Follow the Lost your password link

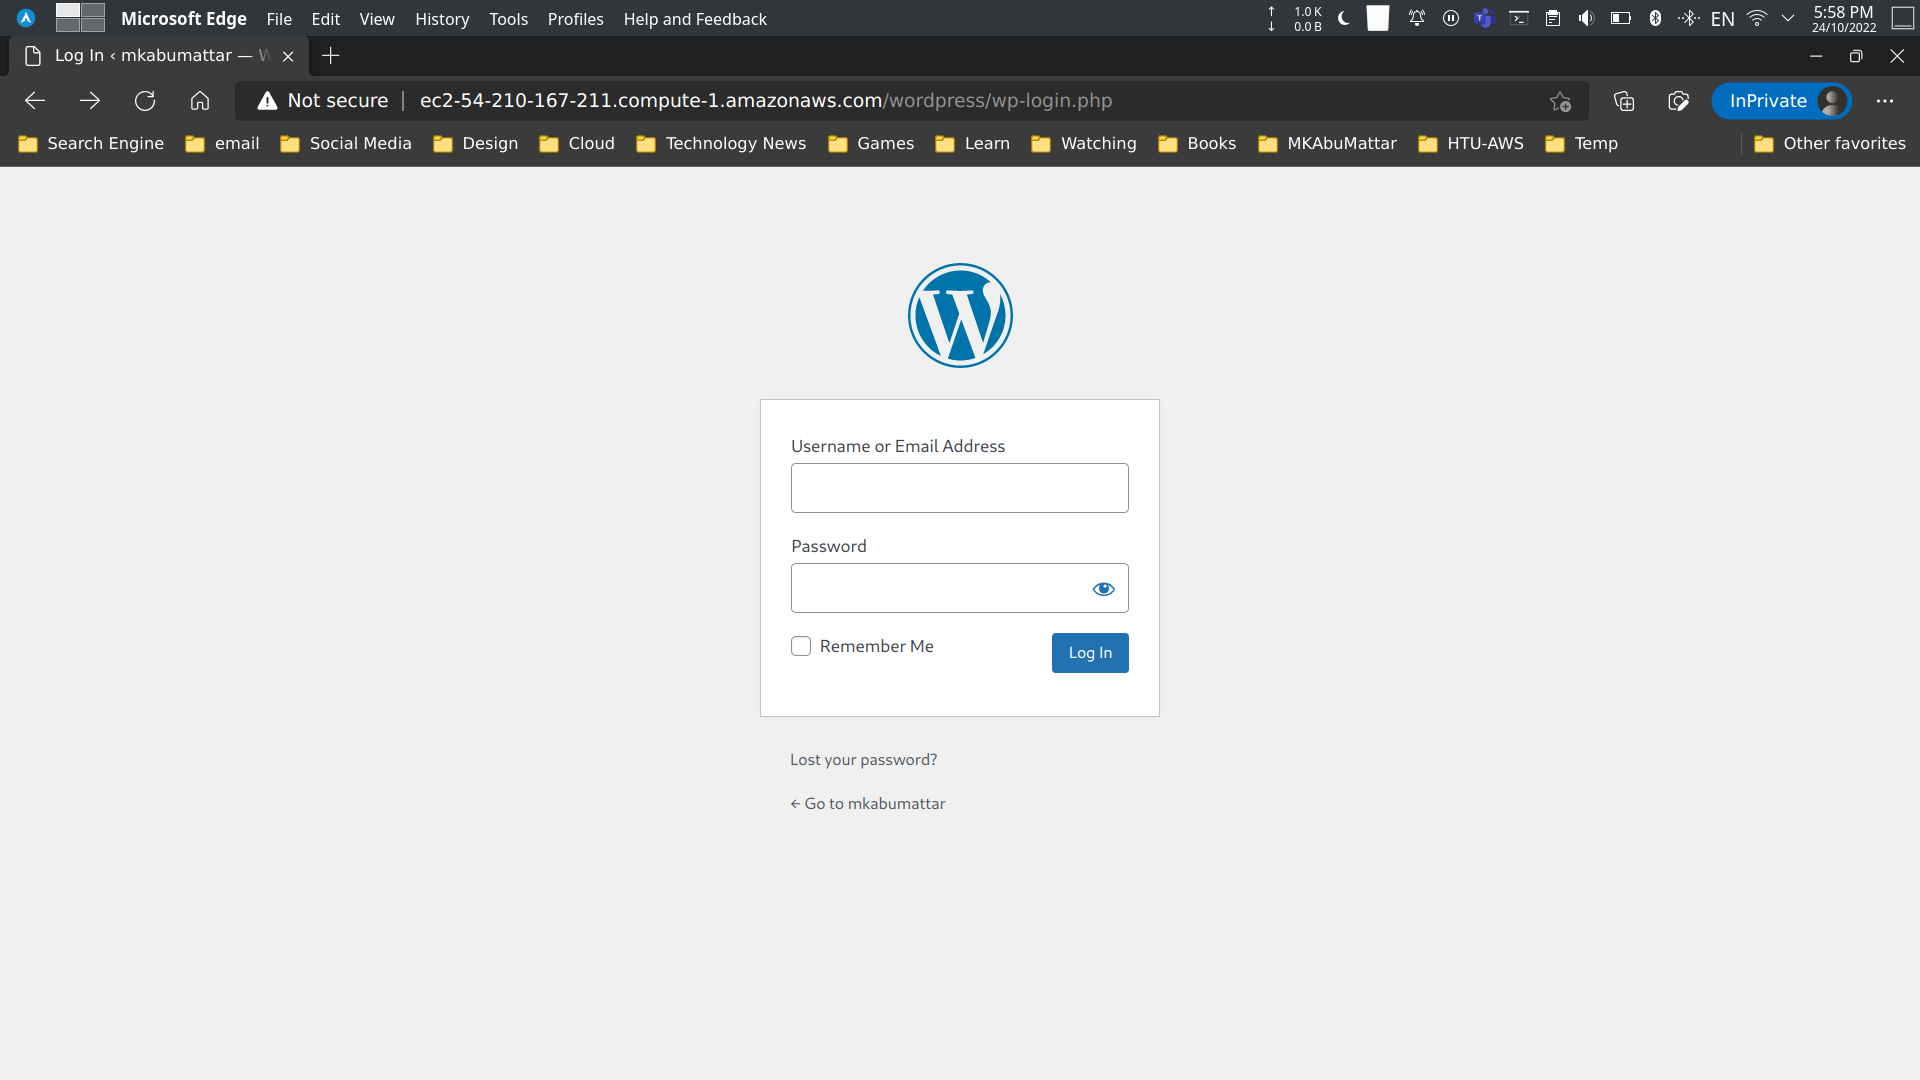(x=863, y=759)
